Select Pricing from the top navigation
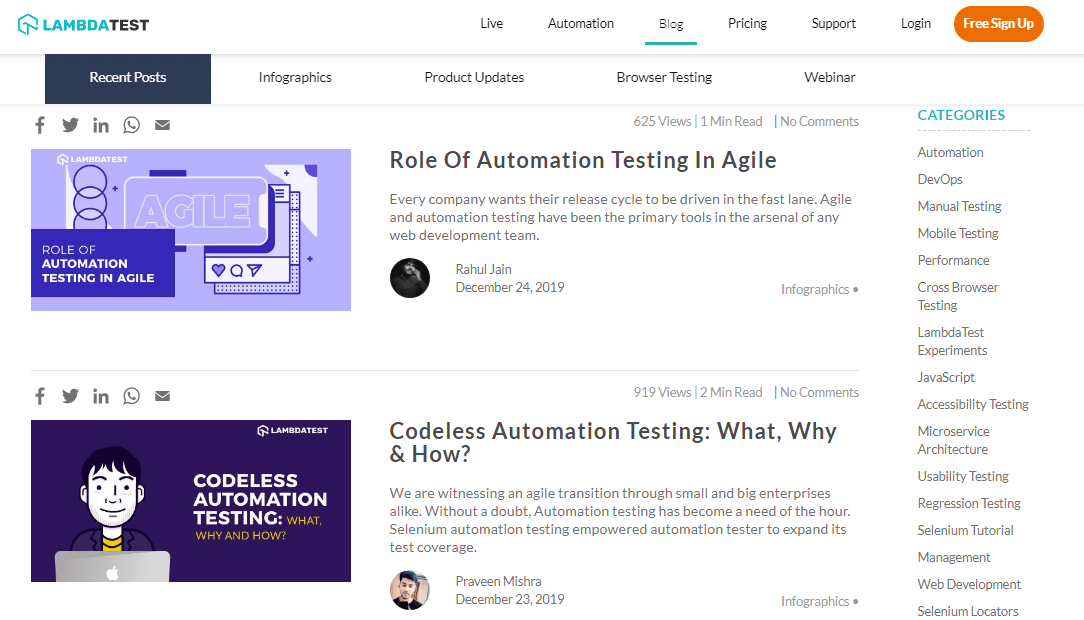This screenshot has height=620, width=1084. point(747,23)
